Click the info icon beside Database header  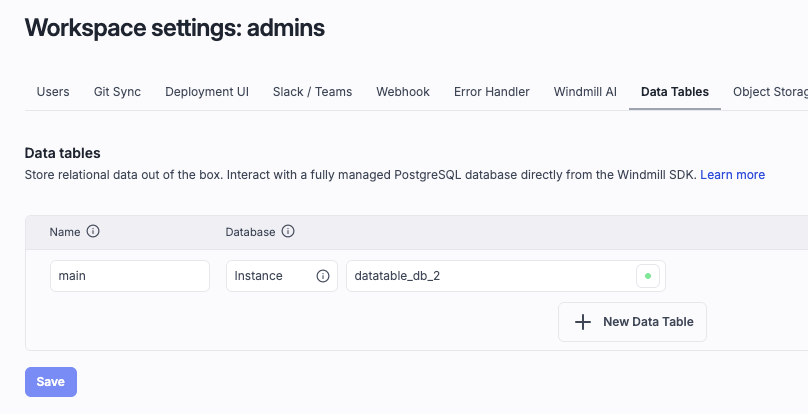(x=288, y=231)
